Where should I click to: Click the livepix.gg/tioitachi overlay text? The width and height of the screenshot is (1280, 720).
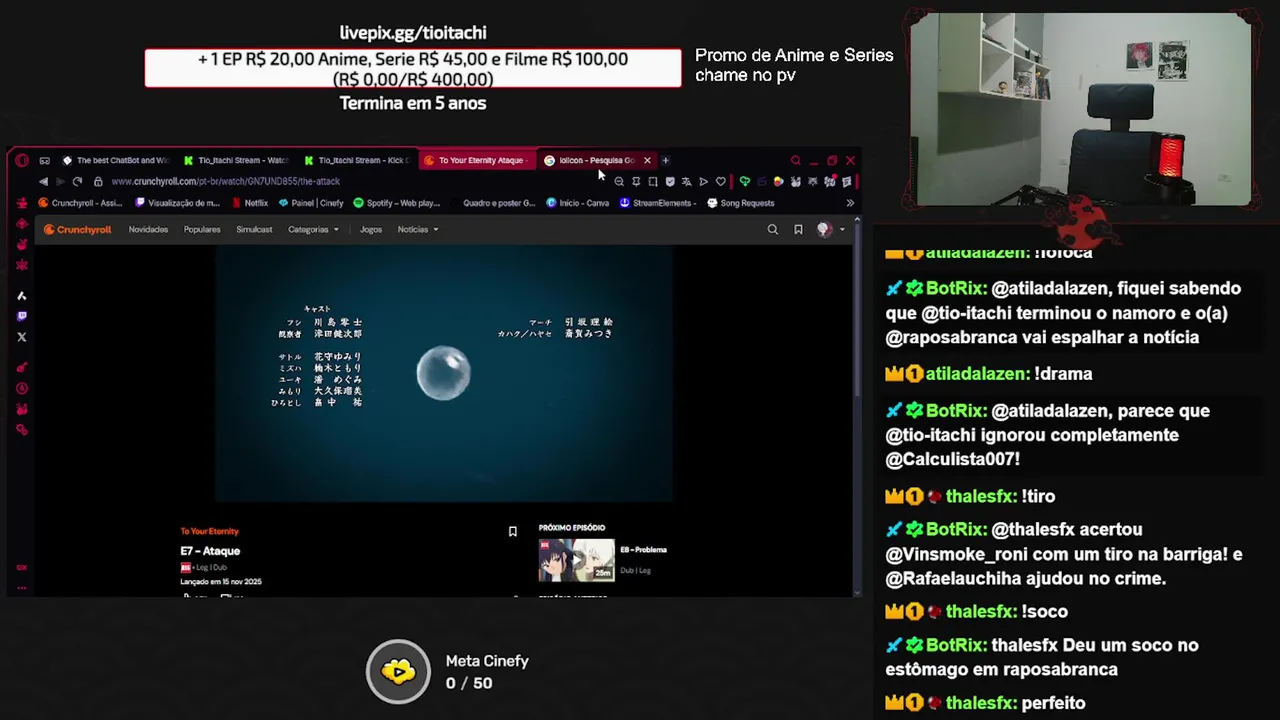pos(413,33)
